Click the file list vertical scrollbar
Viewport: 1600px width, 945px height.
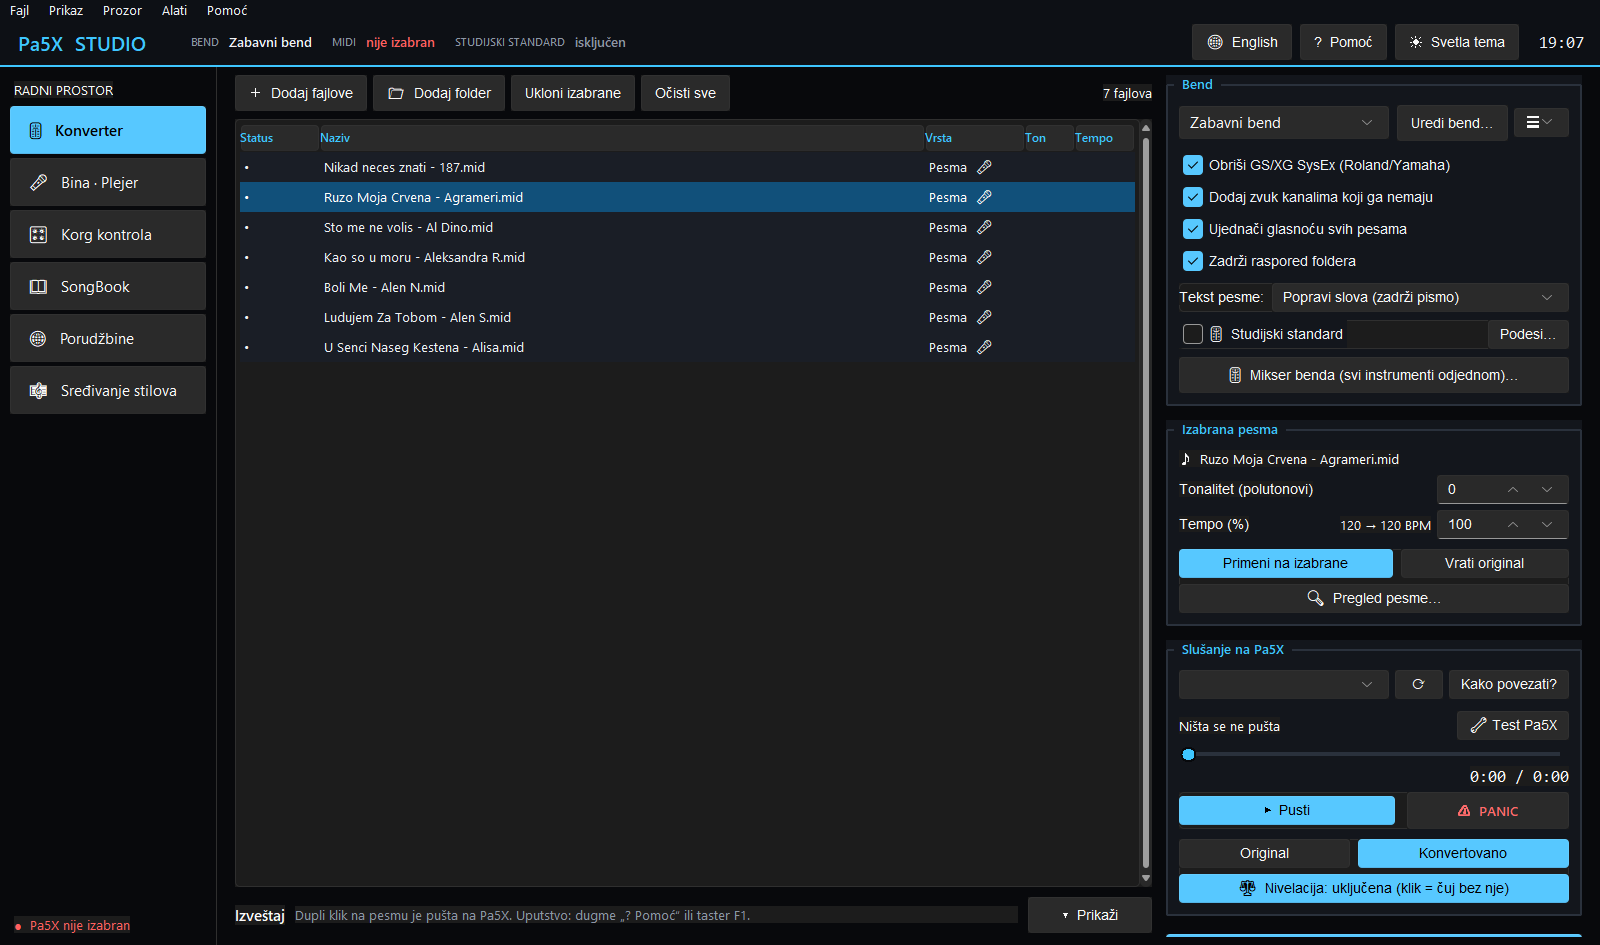click(1146, 504)
